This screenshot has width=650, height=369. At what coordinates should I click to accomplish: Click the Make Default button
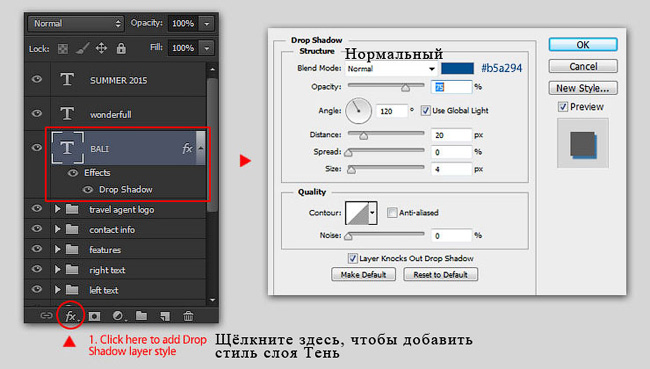[x=363, y=274]
